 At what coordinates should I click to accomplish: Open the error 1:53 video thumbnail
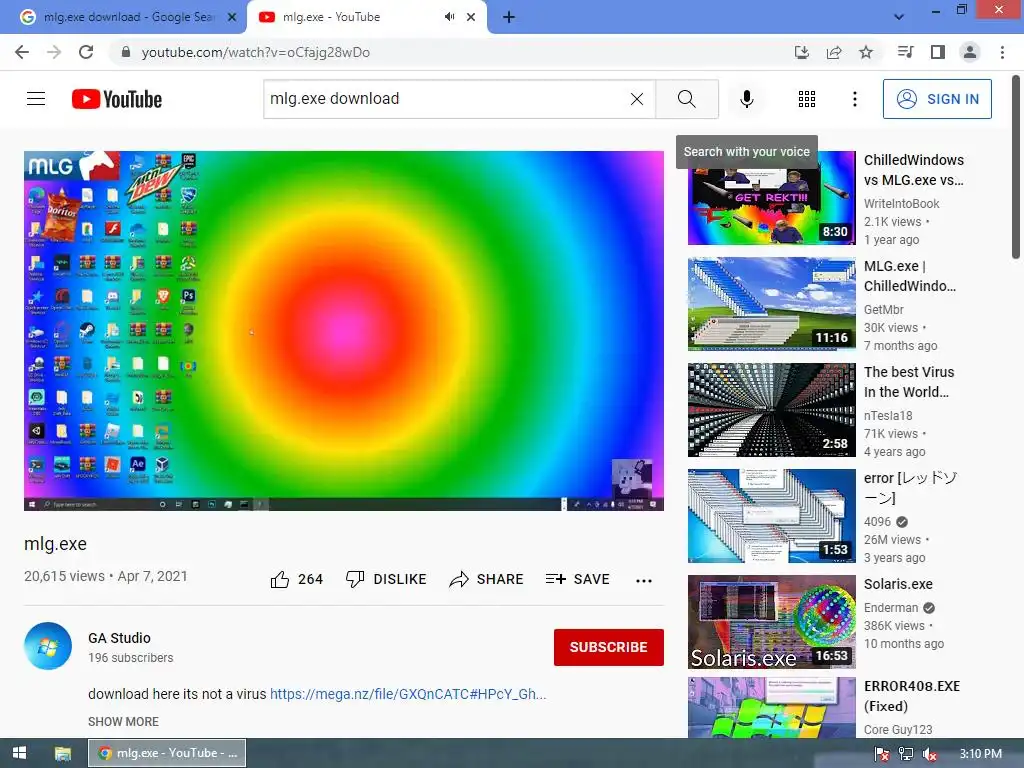pos(771,516)
